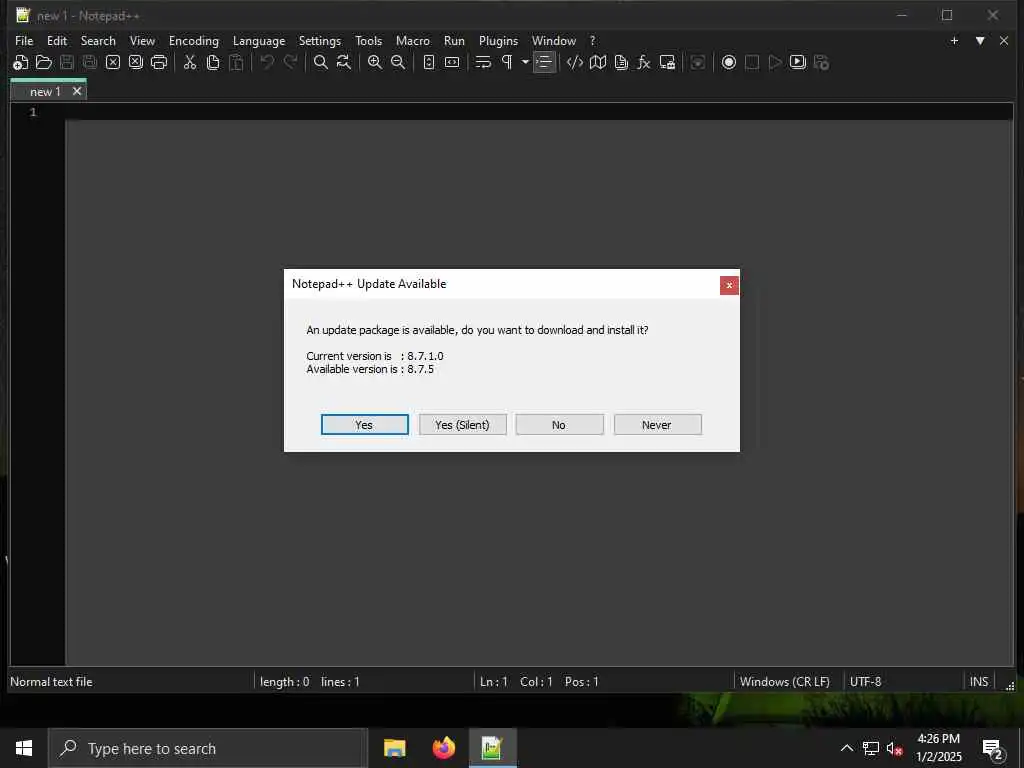
Task: Click the Folder as Workspace icon
Action: tap(667, 63)
